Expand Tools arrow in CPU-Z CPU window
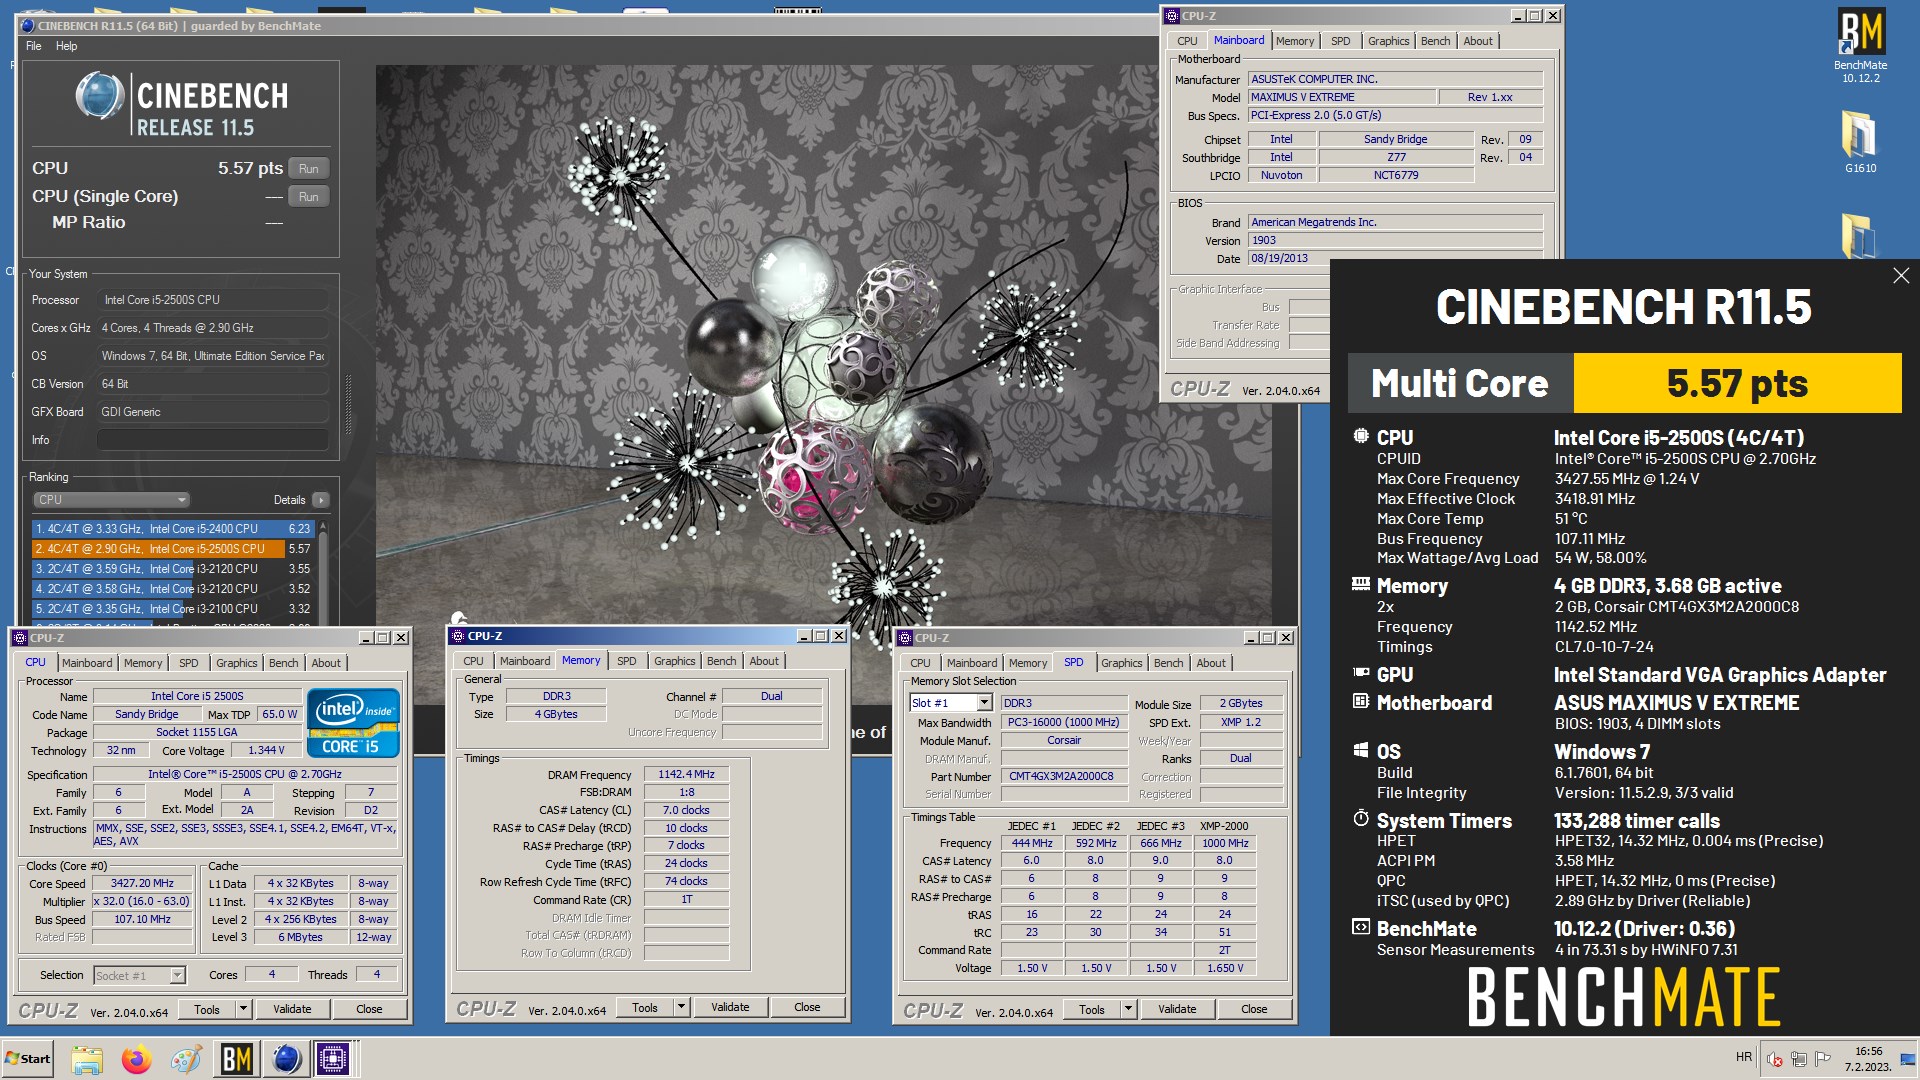Screen dimensions: 1920x1080 pos(242,1009)
